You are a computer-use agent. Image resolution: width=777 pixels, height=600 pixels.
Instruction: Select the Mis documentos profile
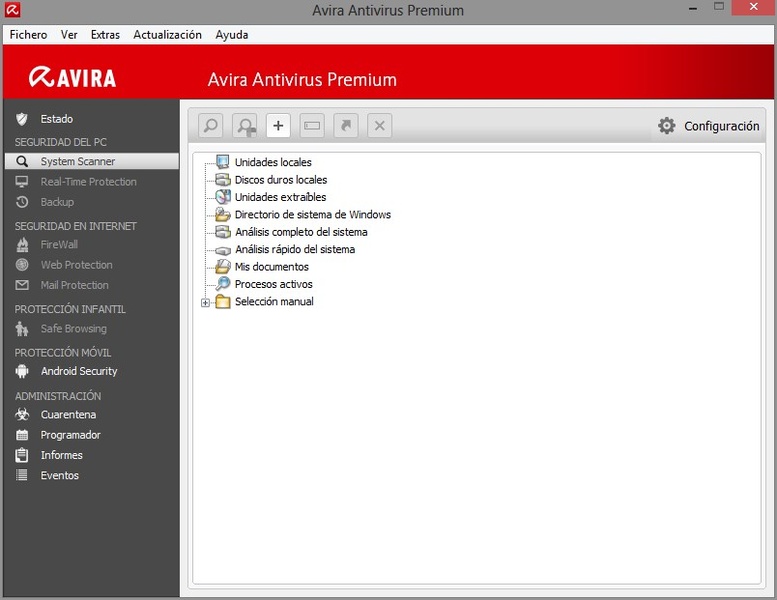272,267
